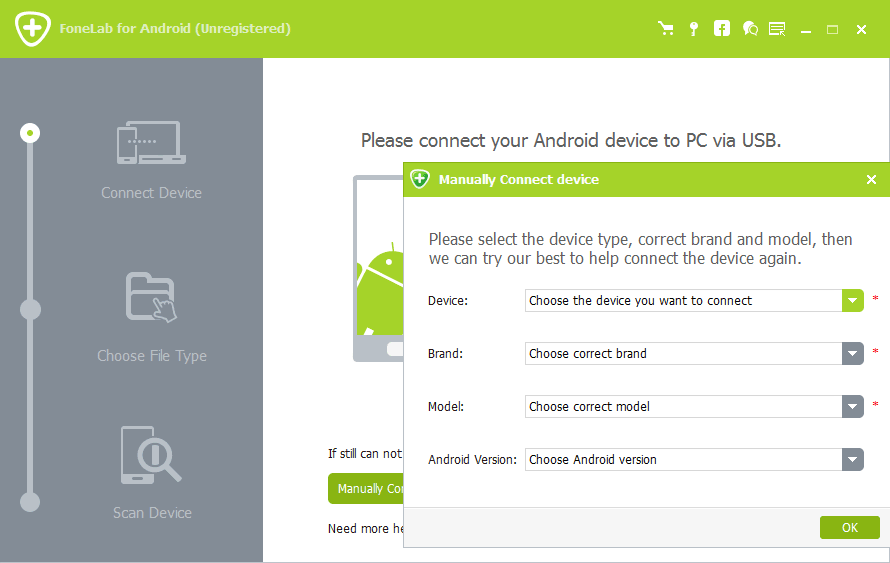The width and height of the screenshot is (890, 563).
Task: Click the 'Model:' label
Action: pos(446,406)
